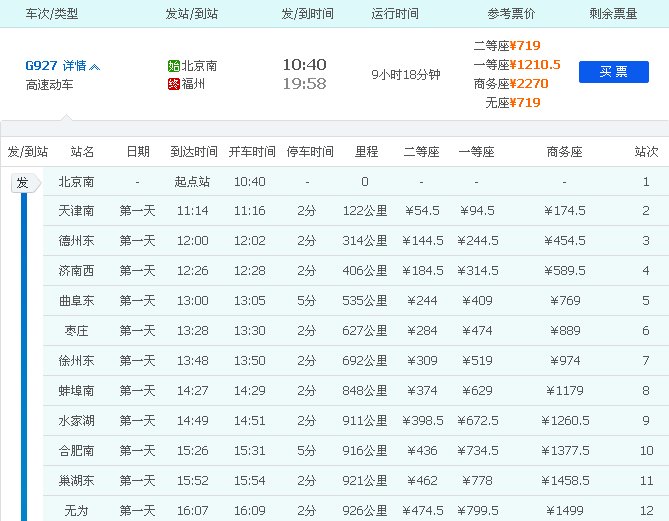Click the 19:58 arrival time

pyautogui.click(x=305, y=84)
